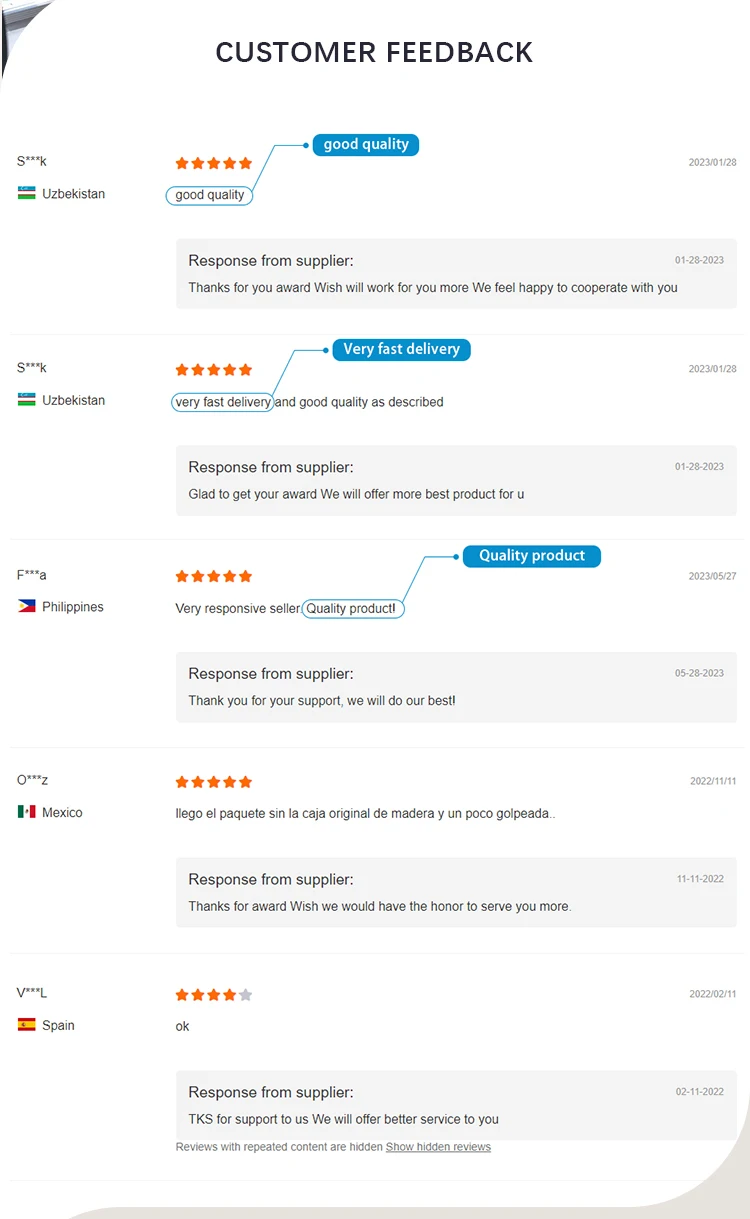The height and width of the screenshot is (1219, 750).
Task: Click the reviewer name O***z
Action: point(32,780)
